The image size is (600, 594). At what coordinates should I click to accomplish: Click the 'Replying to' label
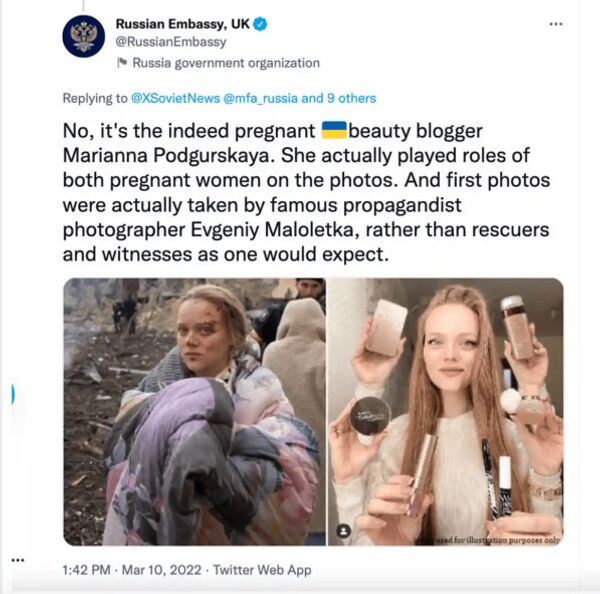[95, 98]
